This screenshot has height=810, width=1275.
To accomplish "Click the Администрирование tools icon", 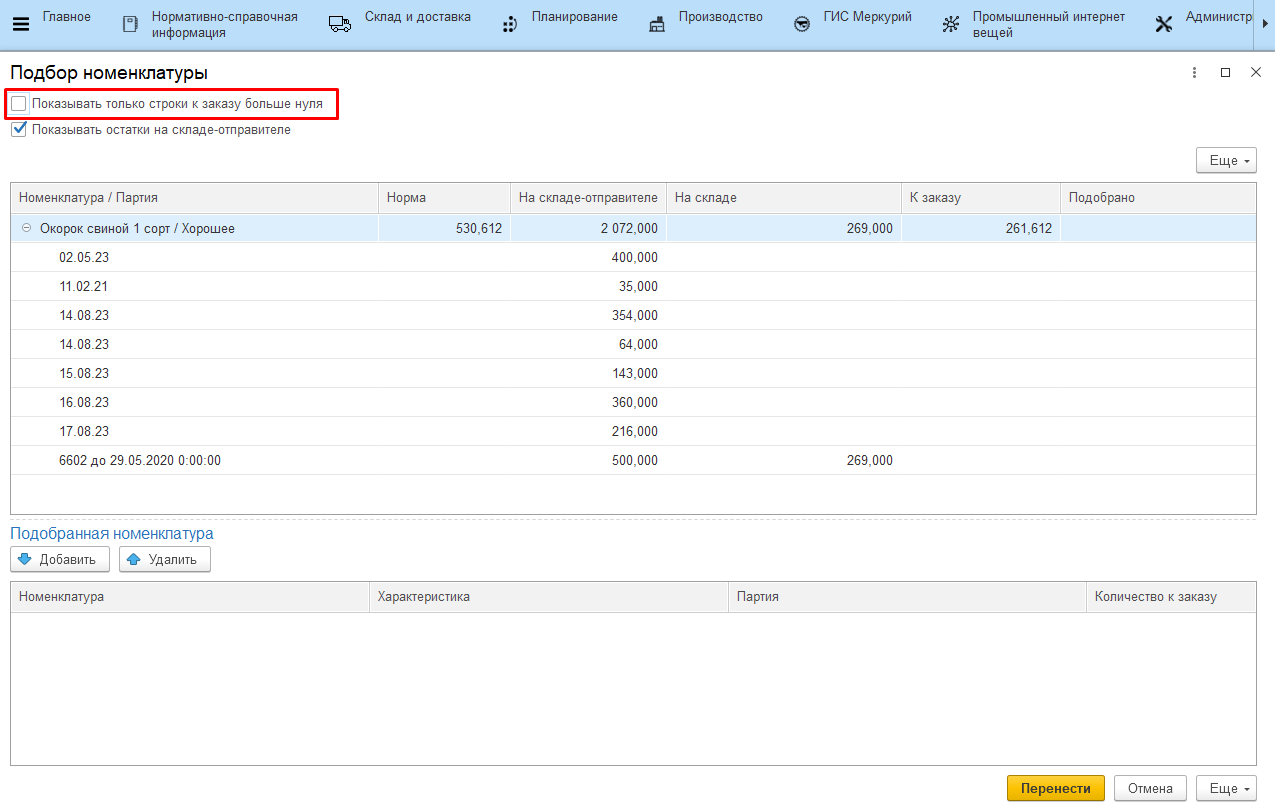I will (1163, 24).
